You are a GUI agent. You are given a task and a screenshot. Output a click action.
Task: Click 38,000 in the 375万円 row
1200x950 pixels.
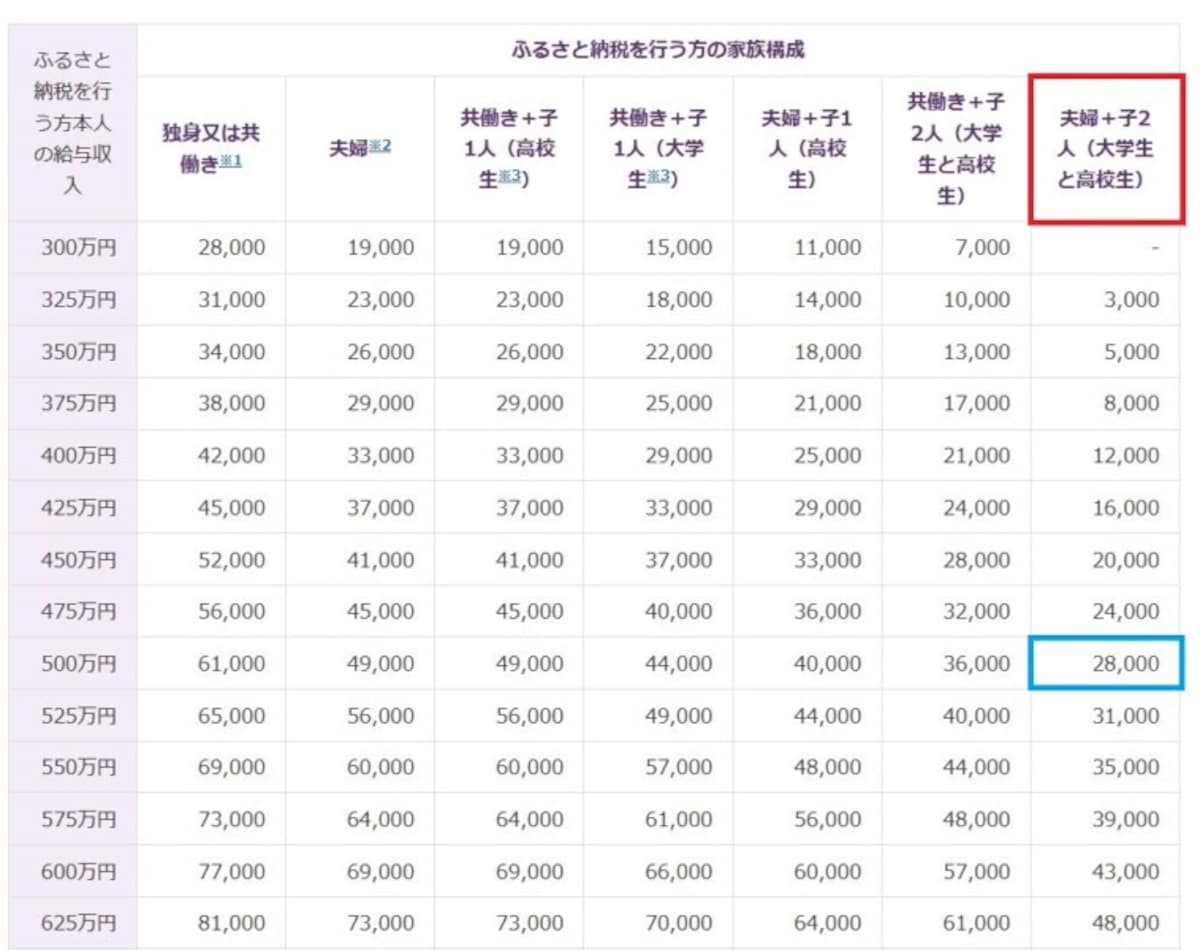click(x=232, y=404)
